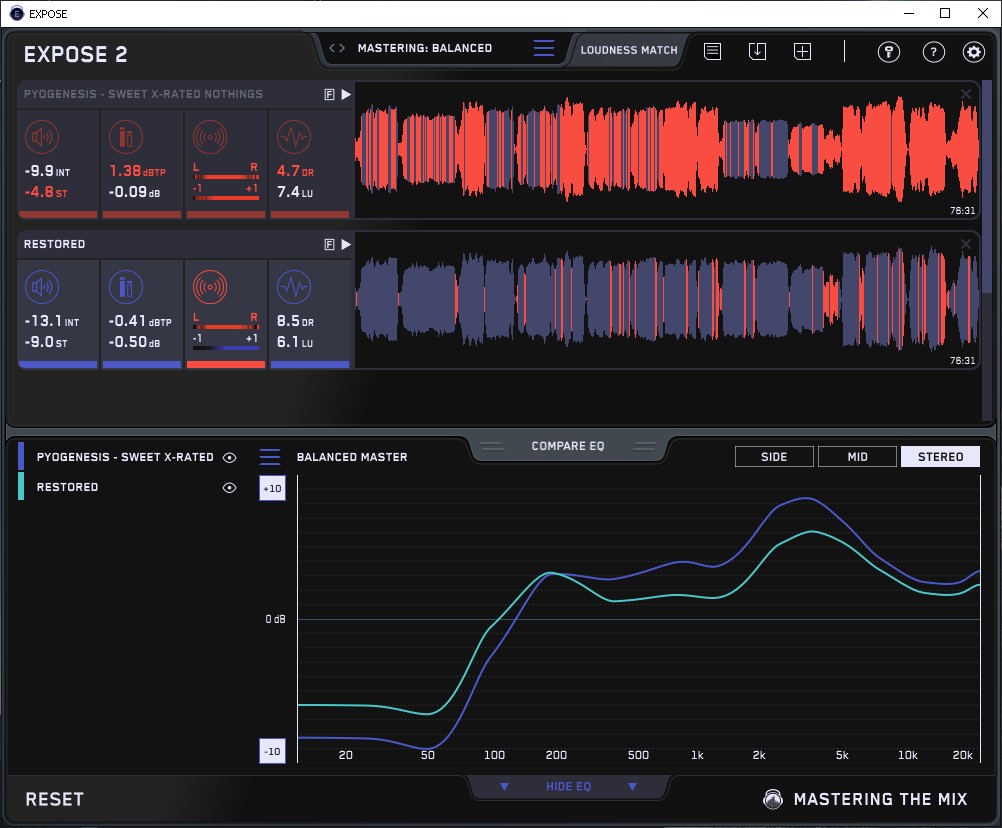1002x828 pixels.
Task: Click Restored EQ teal color swatch
Action: [x=21, y=486]
